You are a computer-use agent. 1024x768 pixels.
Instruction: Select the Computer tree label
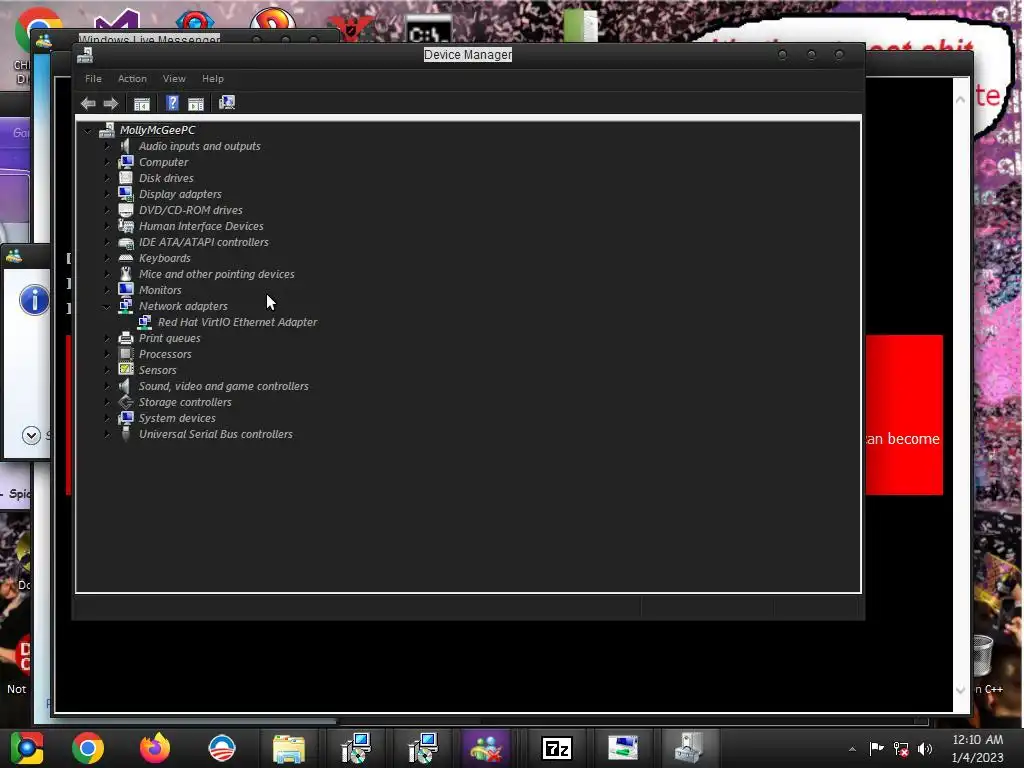click(163, 162)
